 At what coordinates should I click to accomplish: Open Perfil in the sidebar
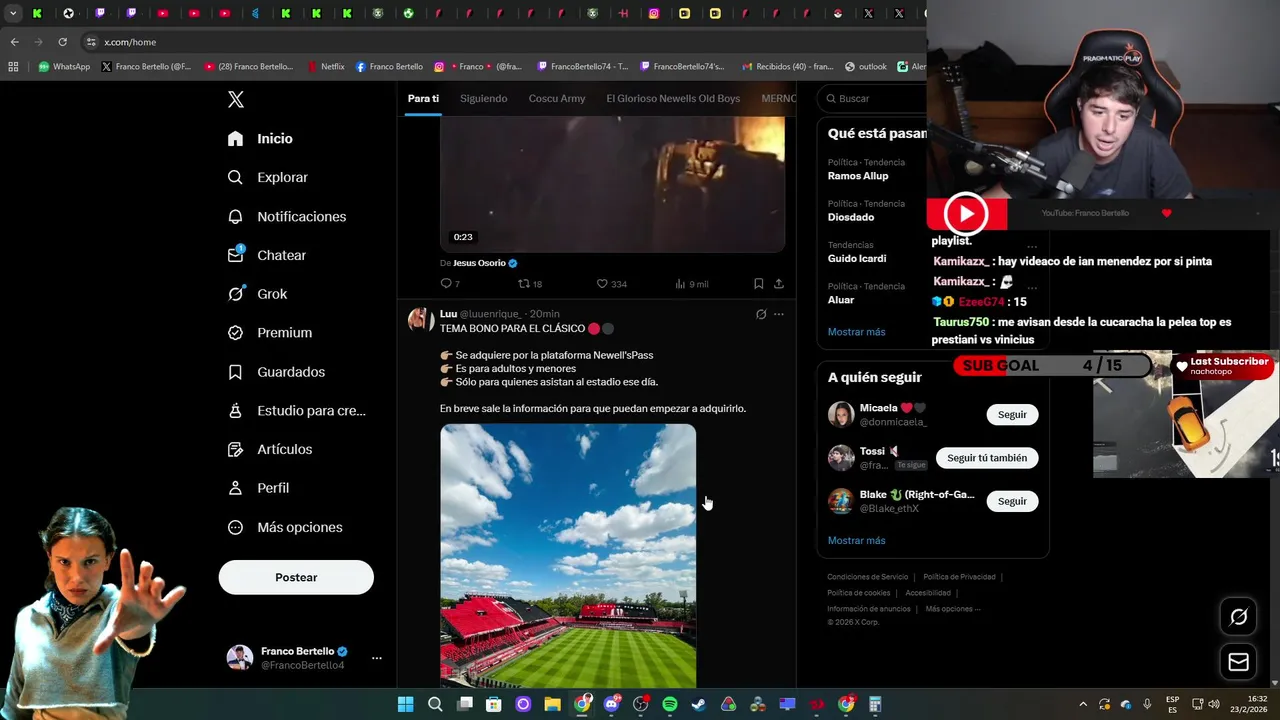(x=258, y=488)
